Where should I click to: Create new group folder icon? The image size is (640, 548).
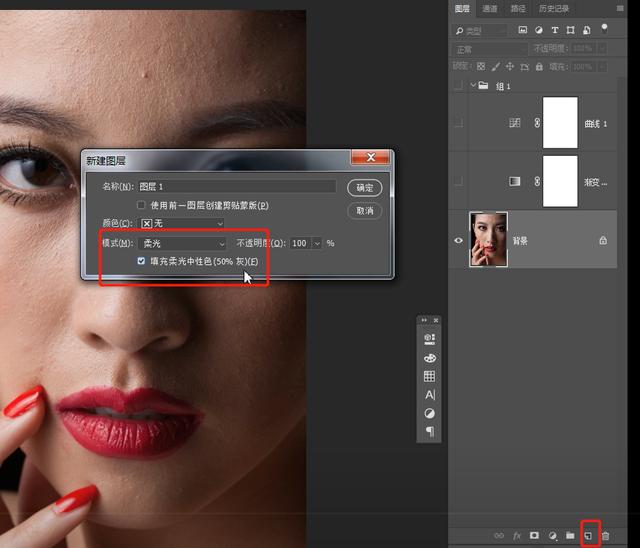click(x=570, y=535)
